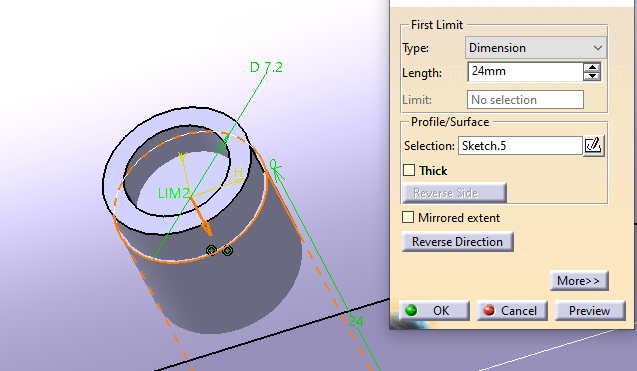This screenshot has width=637, height=371.
Task: Click the green OK indicator icon
Action: [x=411, y=310]
